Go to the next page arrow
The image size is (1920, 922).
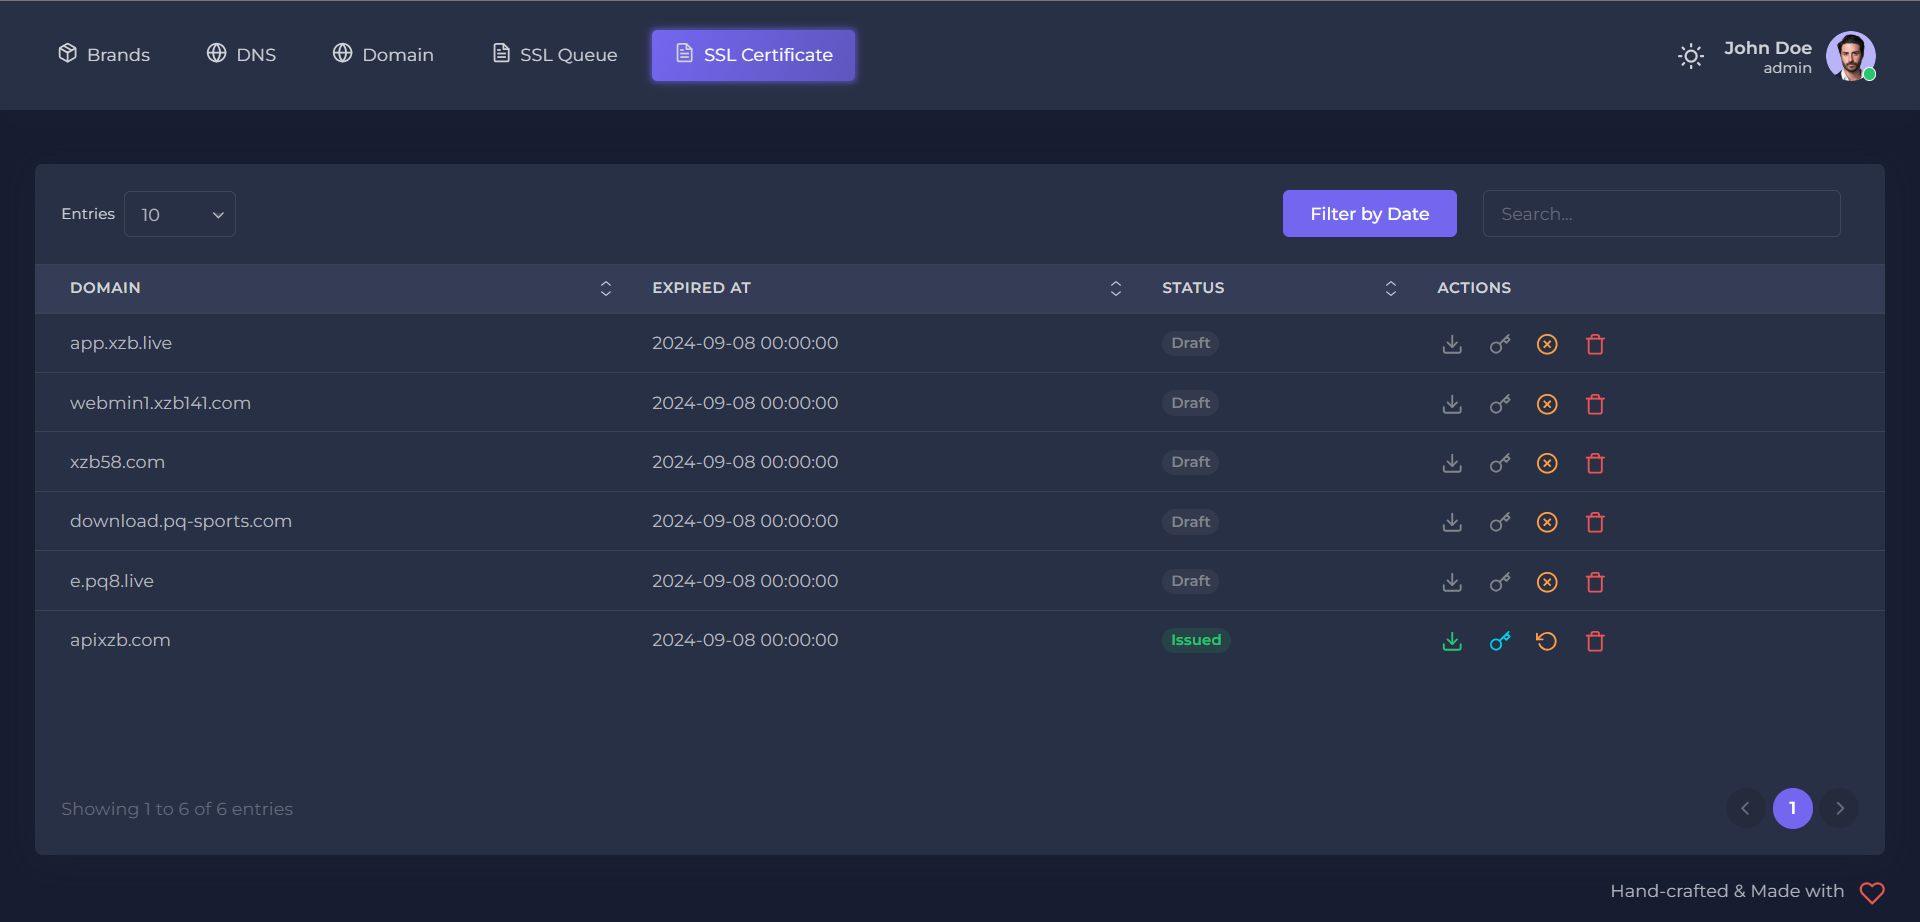[1839, 808]
